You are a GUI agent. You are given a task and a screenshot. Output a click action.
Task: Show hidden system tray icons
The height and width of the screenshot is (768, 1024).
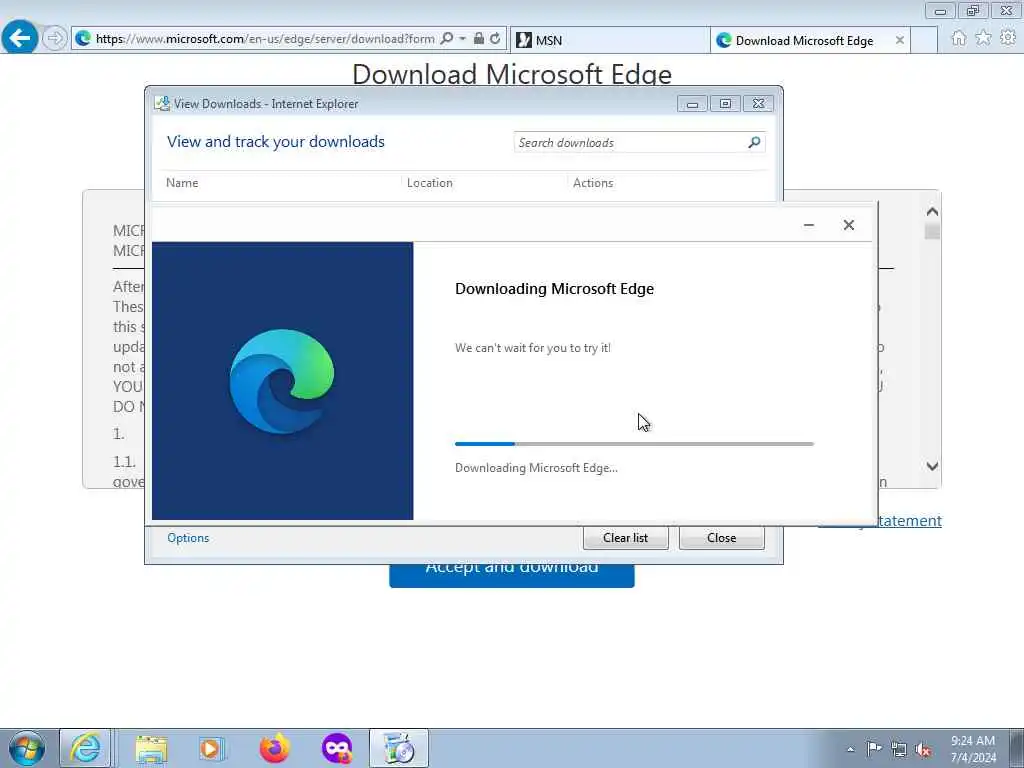[850, 749]
